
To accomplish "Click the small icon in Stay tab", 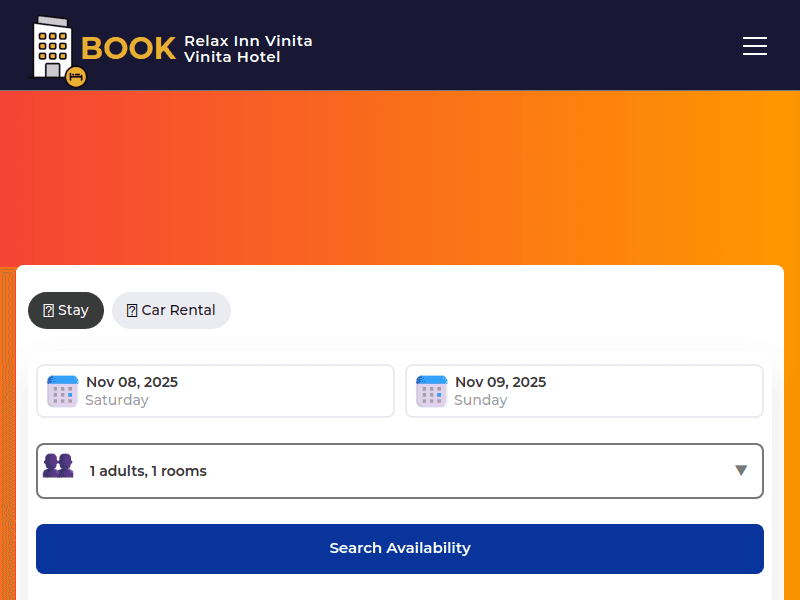I will (x=48, y=311).
